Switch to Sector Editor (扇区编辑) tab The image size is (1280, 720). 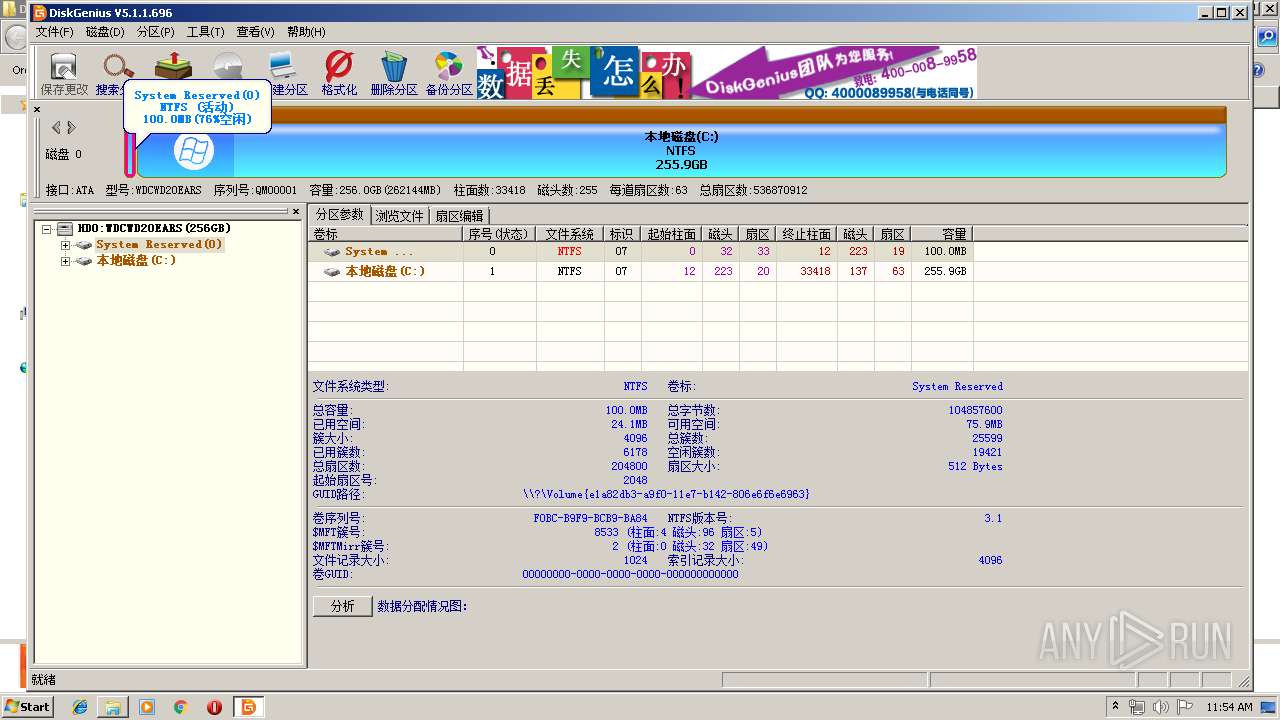[460, 216]
